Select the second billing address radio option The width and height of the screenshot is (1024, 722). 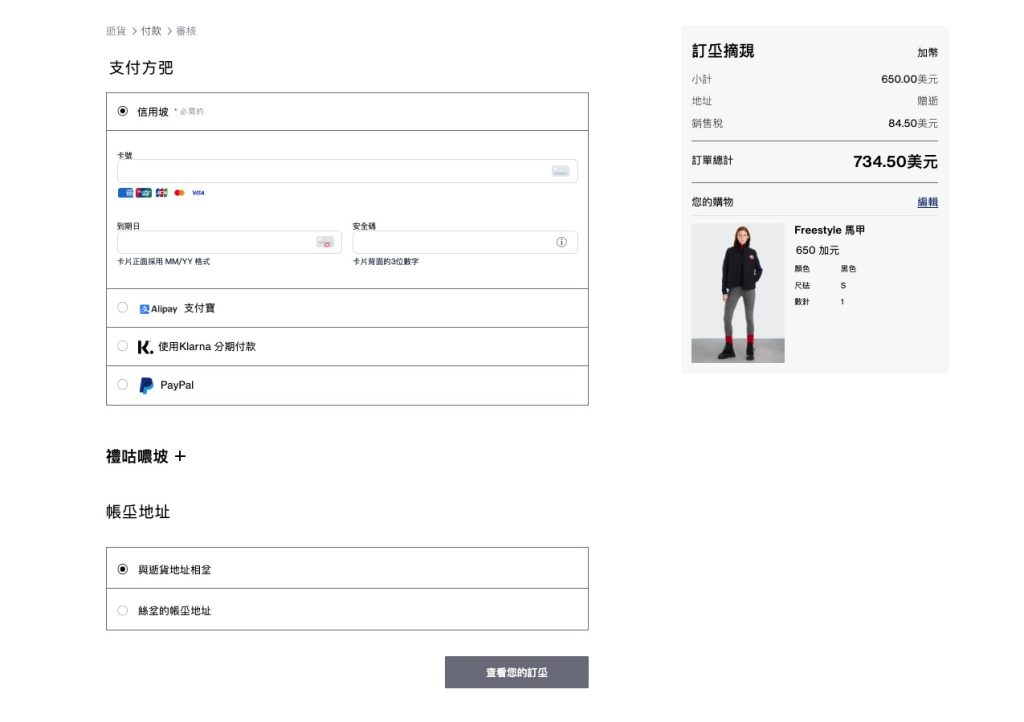click(123, 610)
